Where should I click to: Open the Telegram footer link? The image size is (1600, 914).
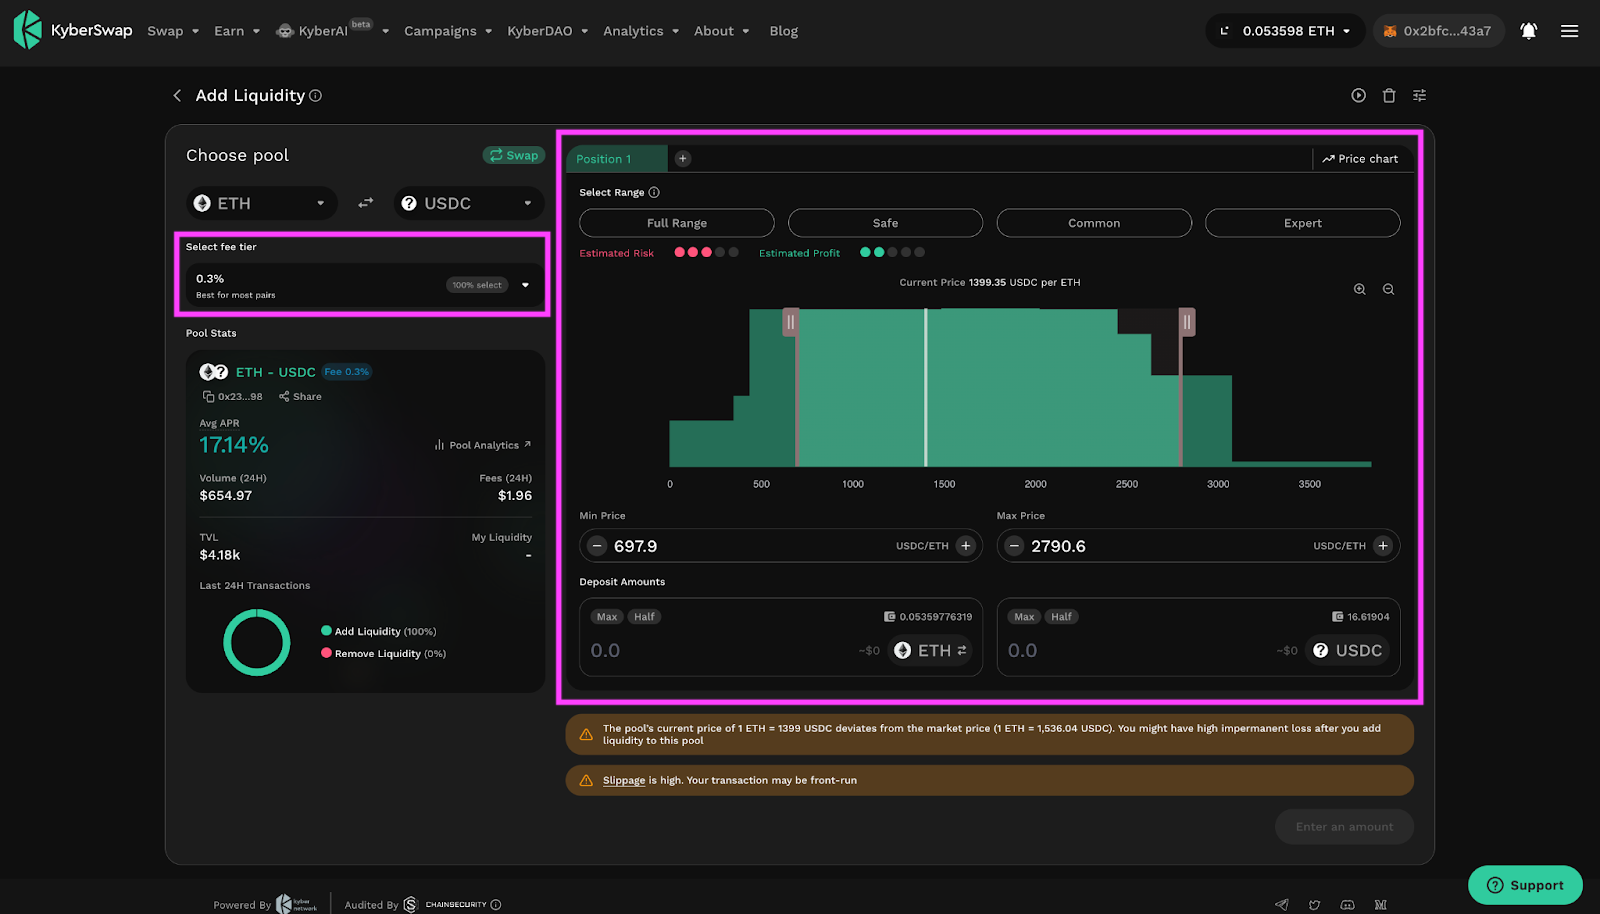coord(1281,905)
